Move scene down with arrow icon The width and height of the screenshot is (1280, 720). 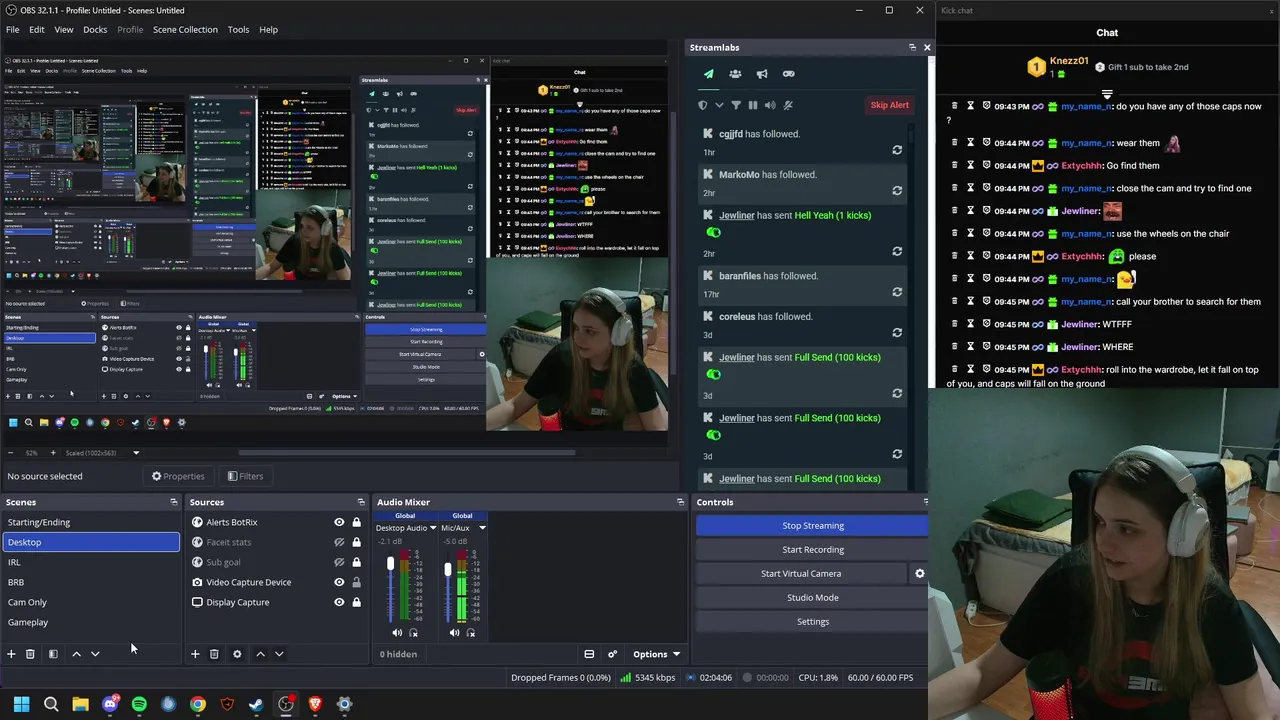click(95, 654)
